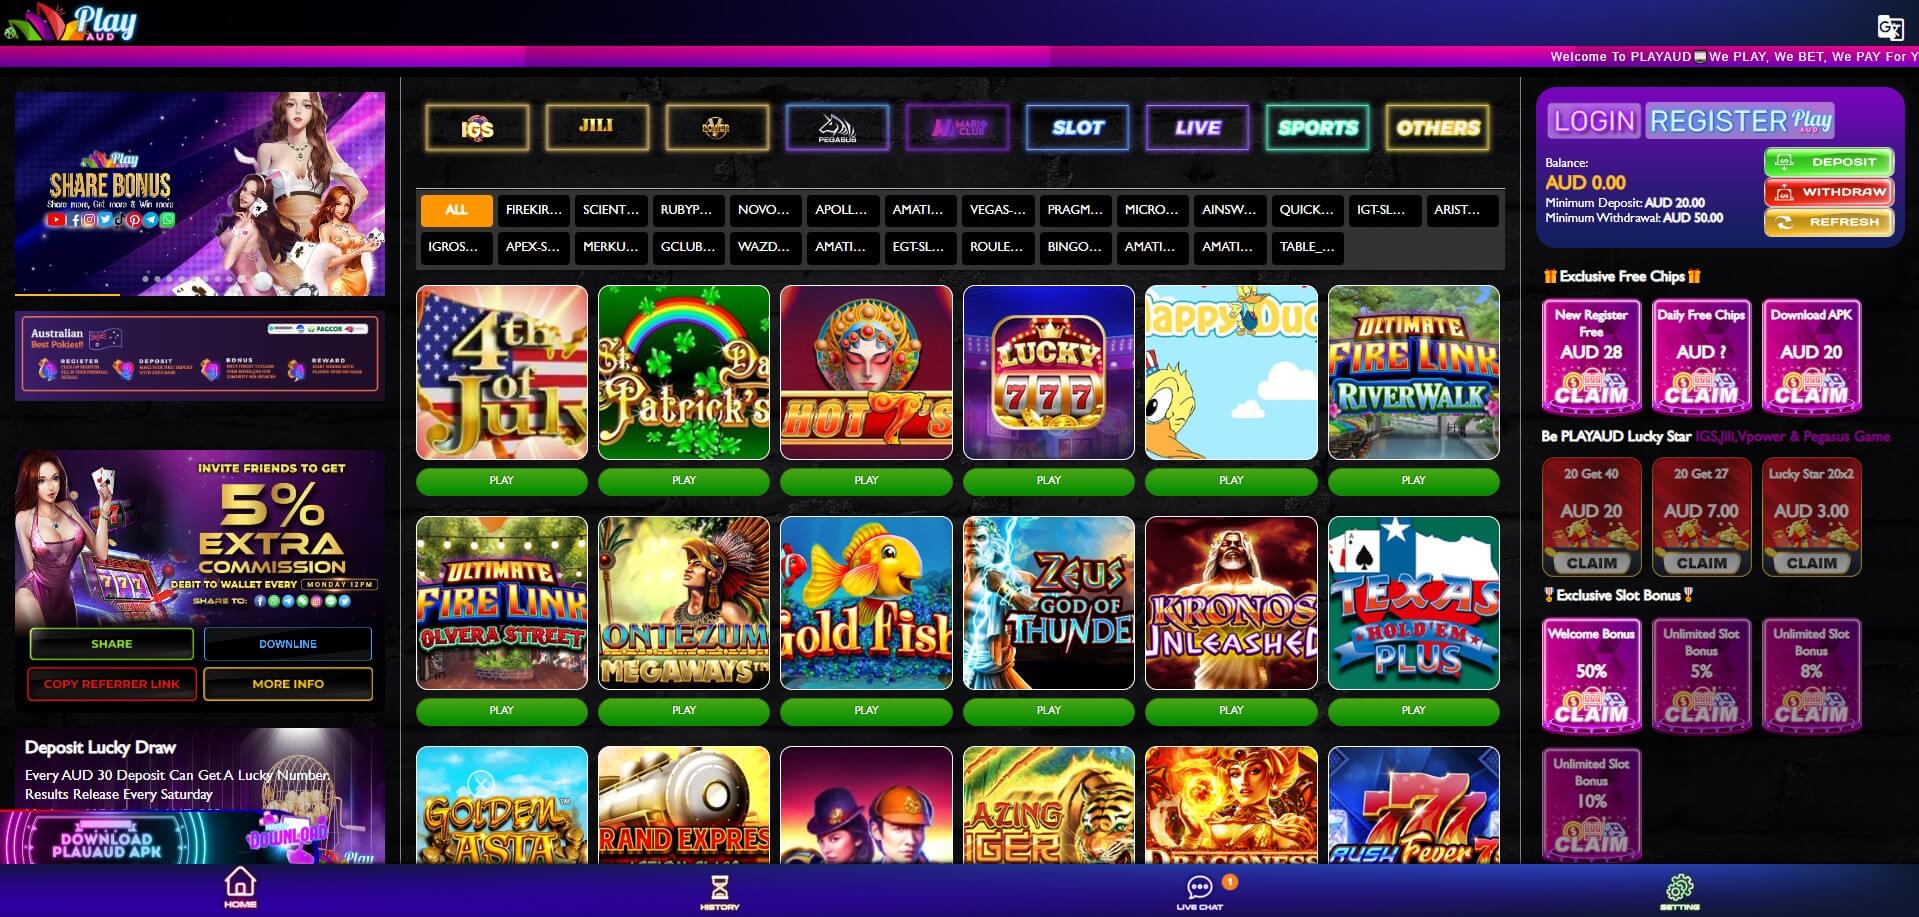Click the red WITHDRAW button

pos(1829,192)
